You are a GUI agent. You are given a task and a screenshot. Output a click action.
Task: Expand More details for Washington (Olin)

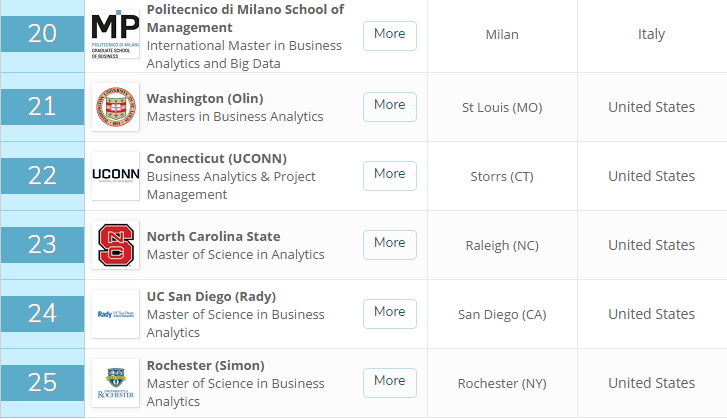click(389, 105)
